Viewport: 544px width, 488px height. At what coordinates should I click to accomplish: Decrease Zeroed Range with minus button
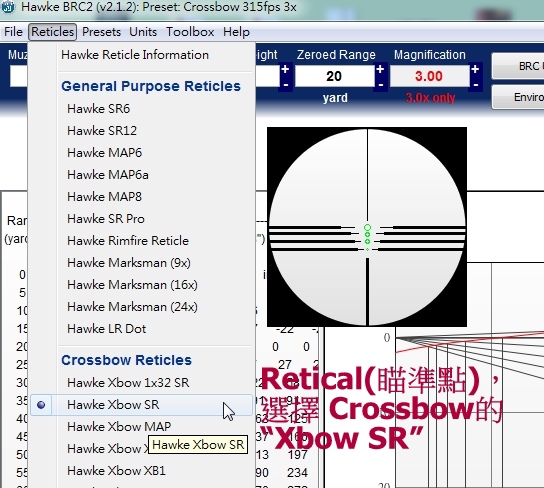pos(380,84)
